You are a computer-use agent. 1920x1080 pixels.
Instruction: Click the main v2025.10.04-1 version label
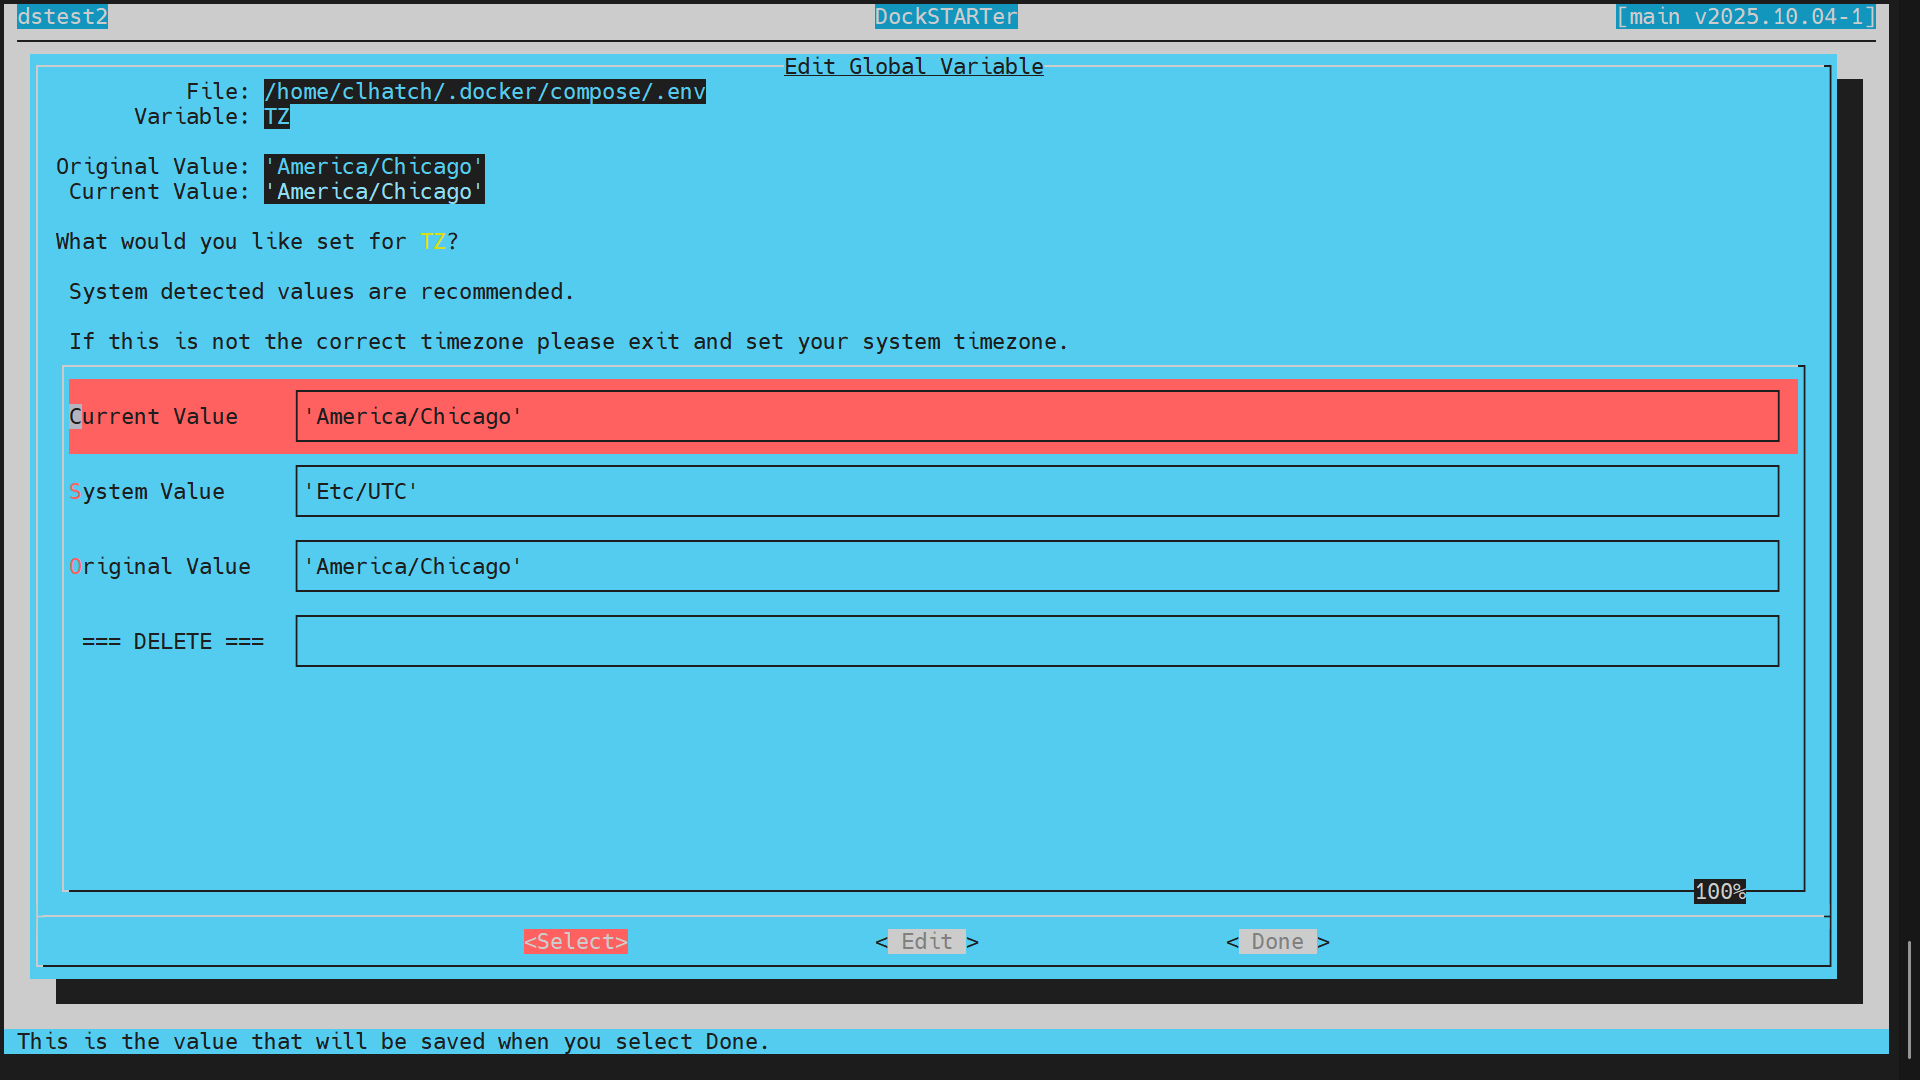tap(1745, 16)
